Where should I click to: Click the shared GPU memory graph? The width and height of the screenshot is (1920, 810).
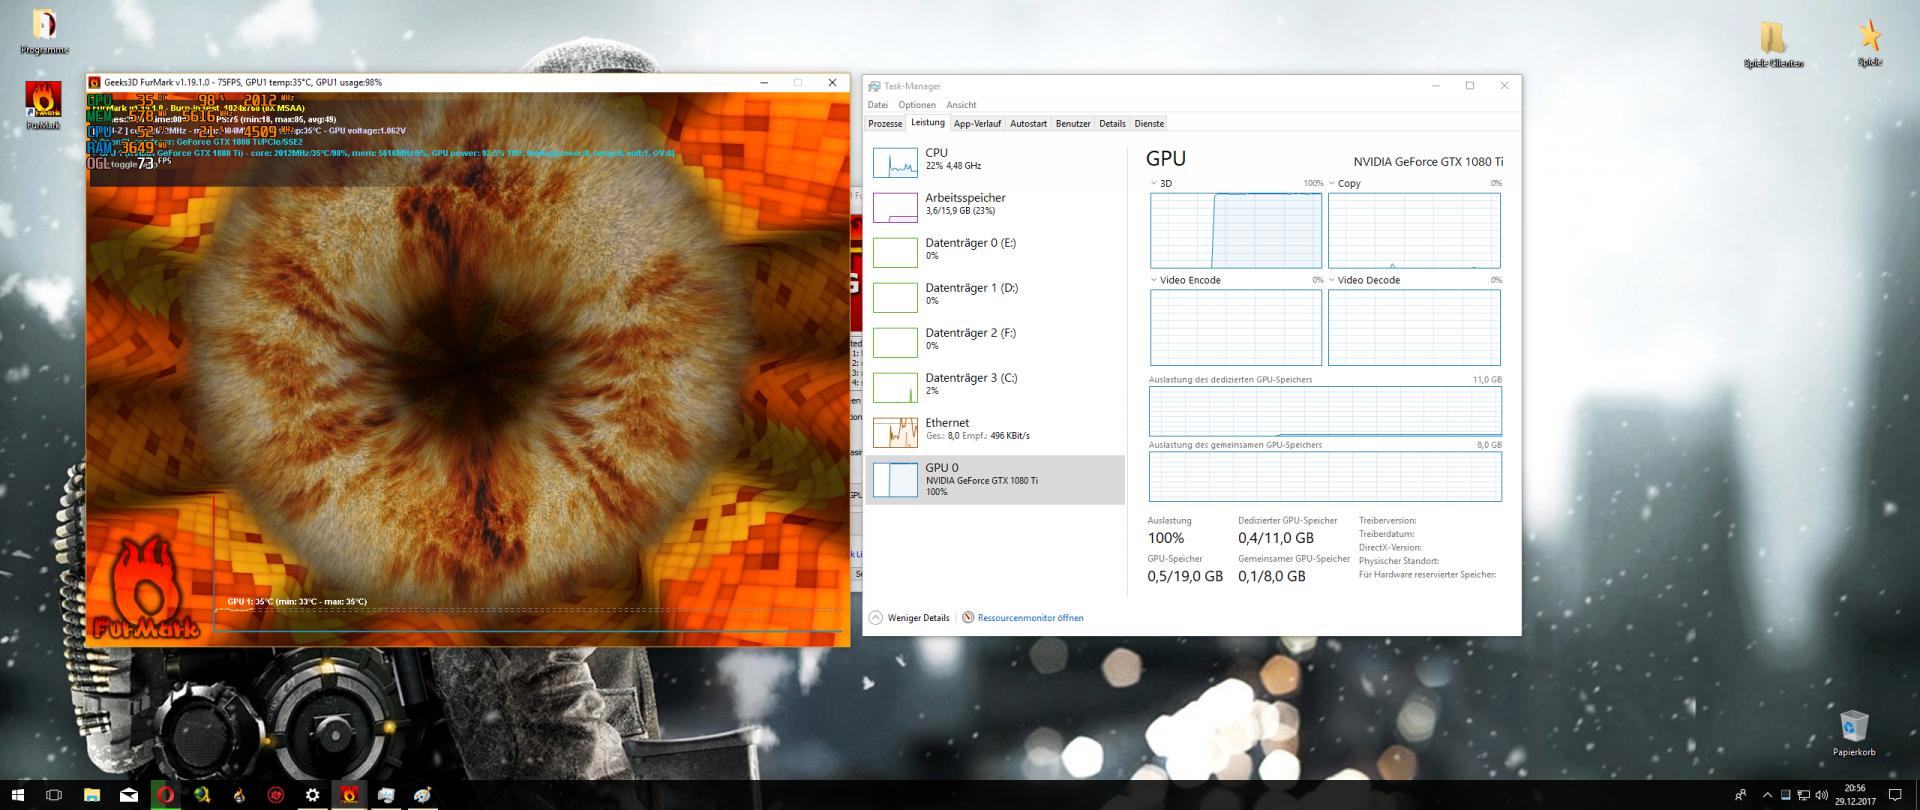[x=1325, y=476]
